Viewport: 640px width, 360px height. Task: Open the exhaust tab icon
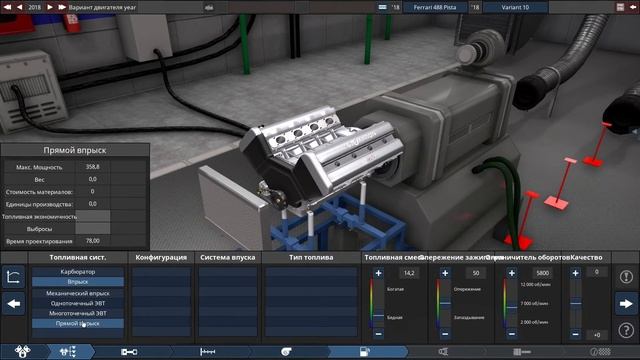coord(443,351)
